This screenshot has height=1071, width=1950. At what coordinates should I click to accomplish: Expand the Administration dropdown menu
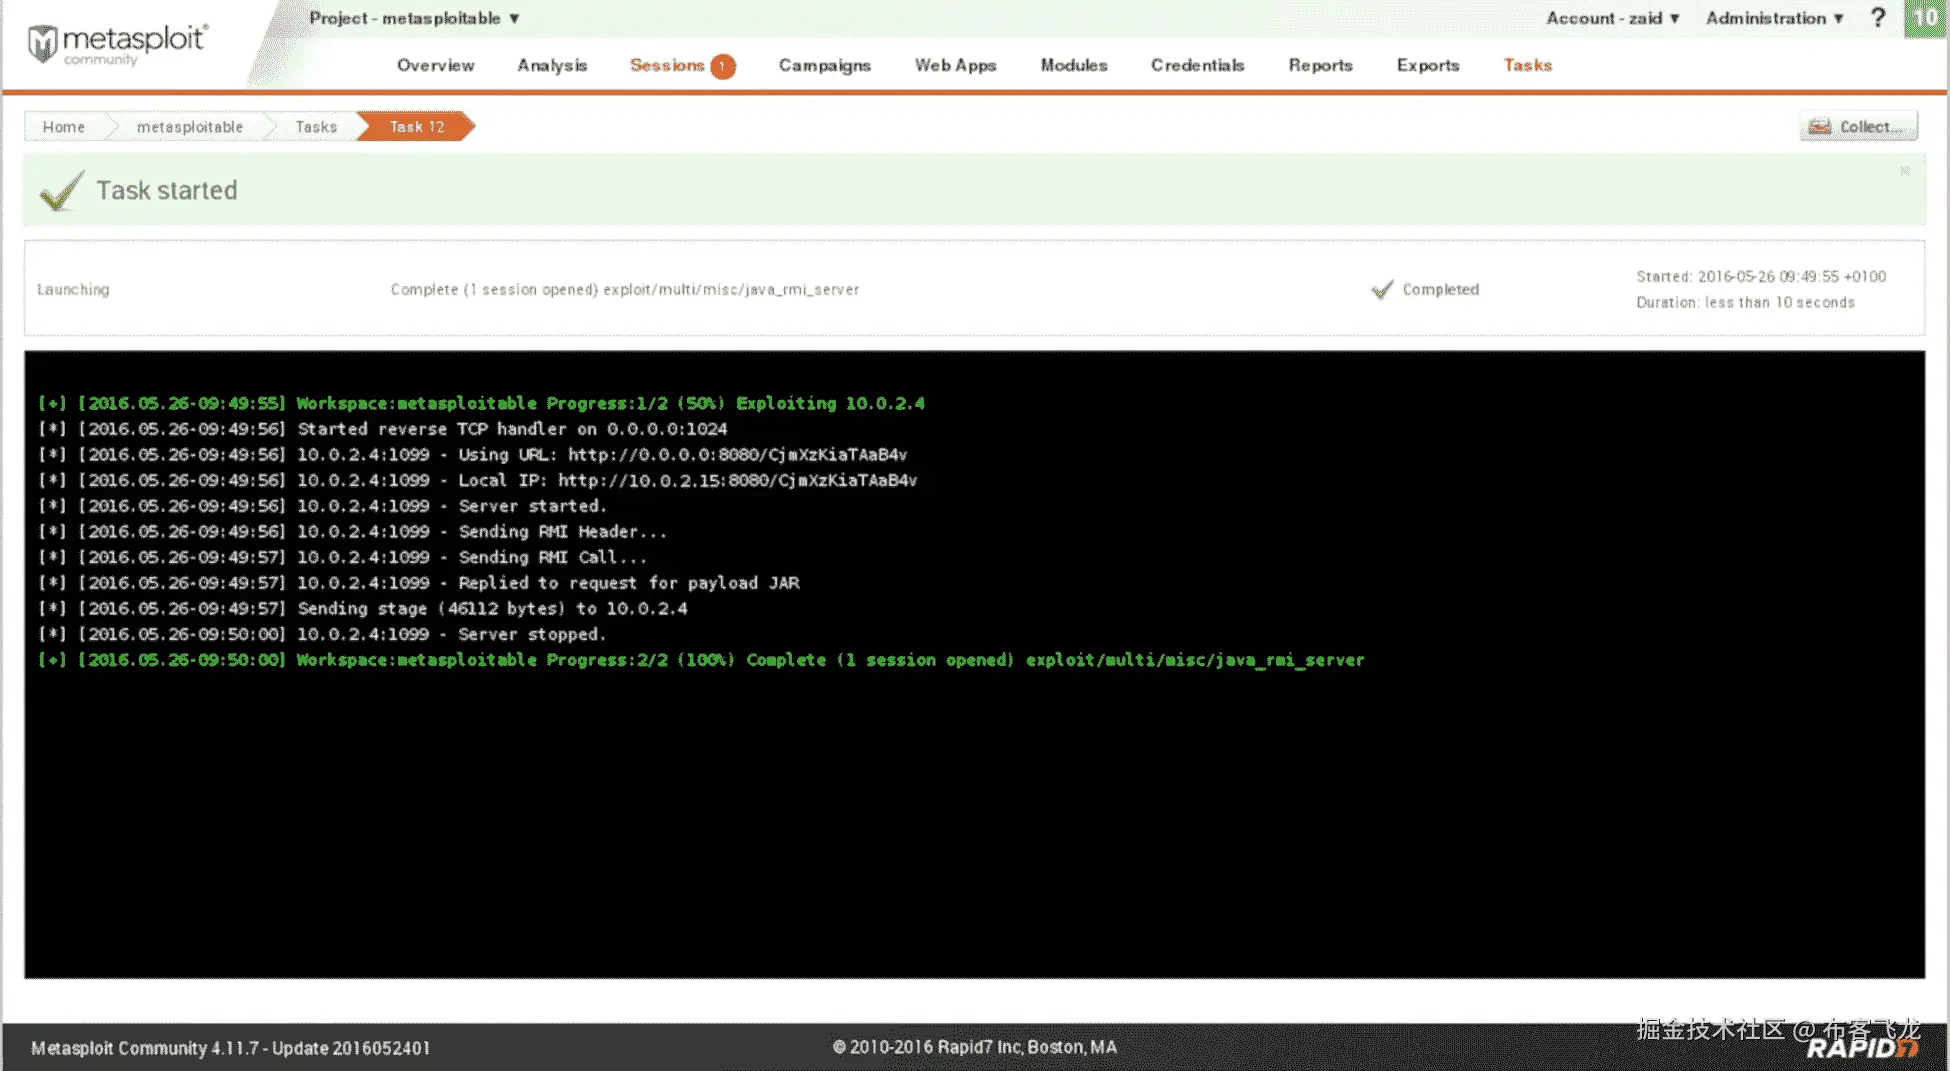click(x=1774, y=18)
